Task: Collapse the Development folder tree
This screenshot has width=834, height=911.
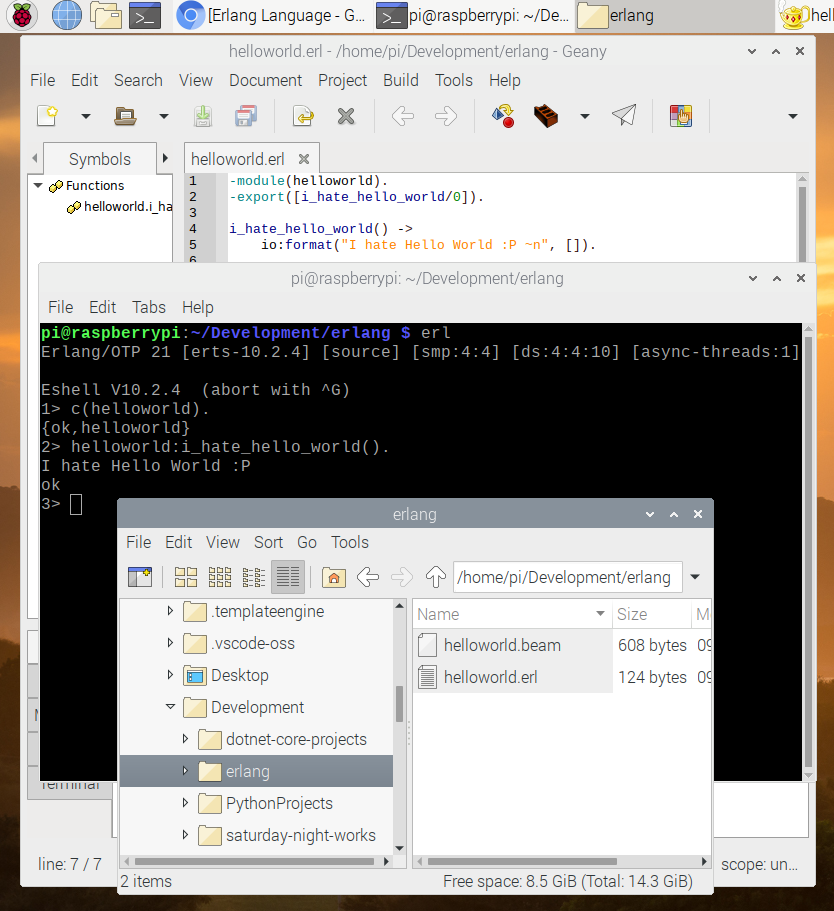Action: click(171, 707)
